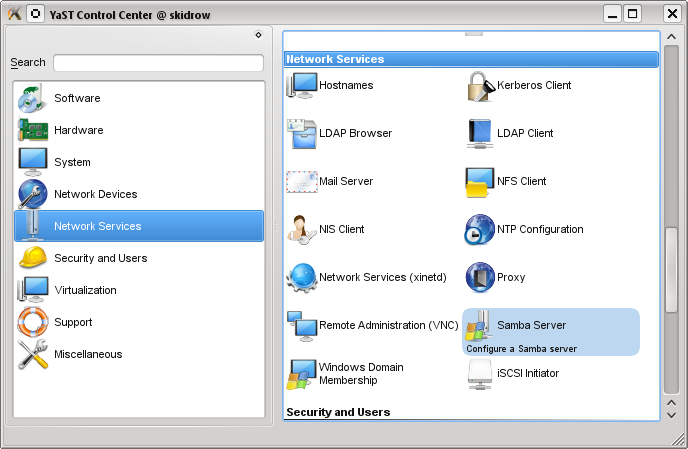Click the 'Security and Users' sidebar label
The image size is (688, 449).
click(x=101, y=258)
